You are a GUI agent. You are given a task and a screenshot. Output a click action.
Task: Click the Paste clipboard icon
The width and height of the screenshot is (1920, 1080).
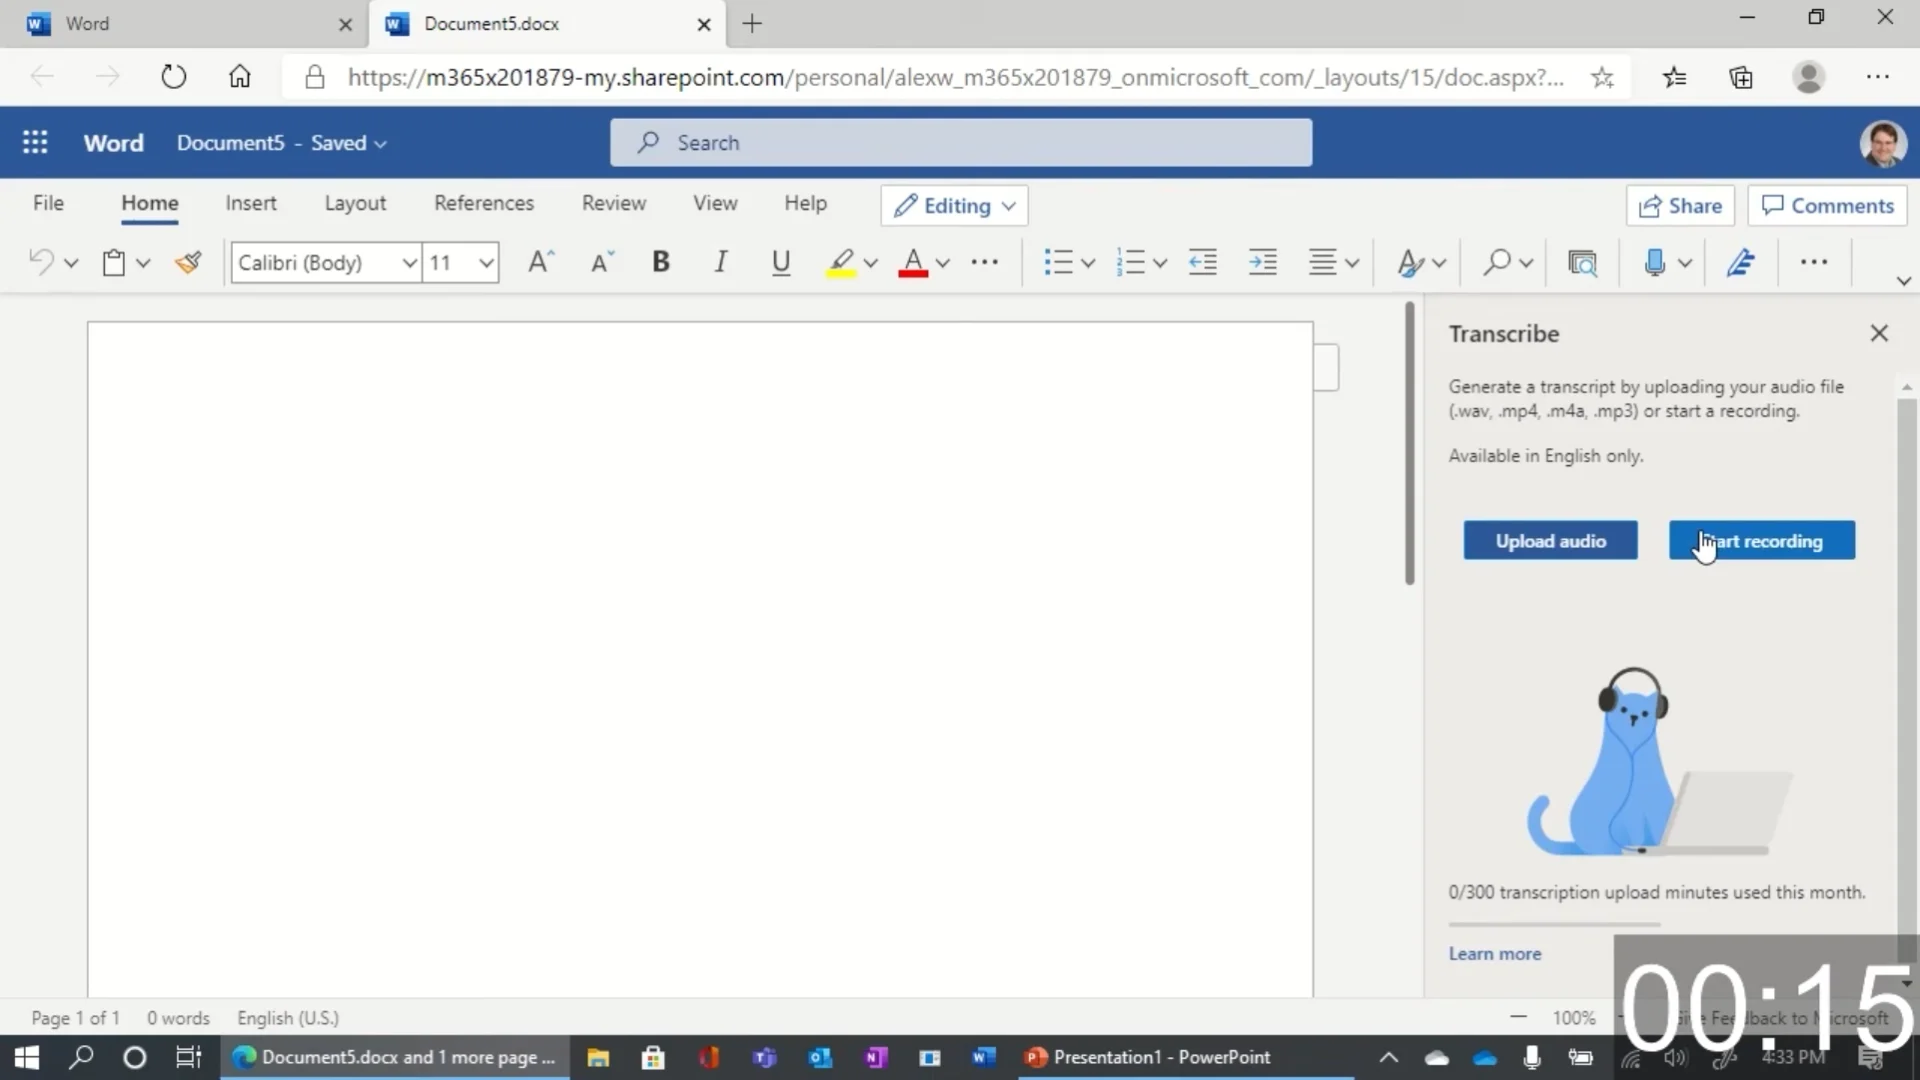pos(114,262)
